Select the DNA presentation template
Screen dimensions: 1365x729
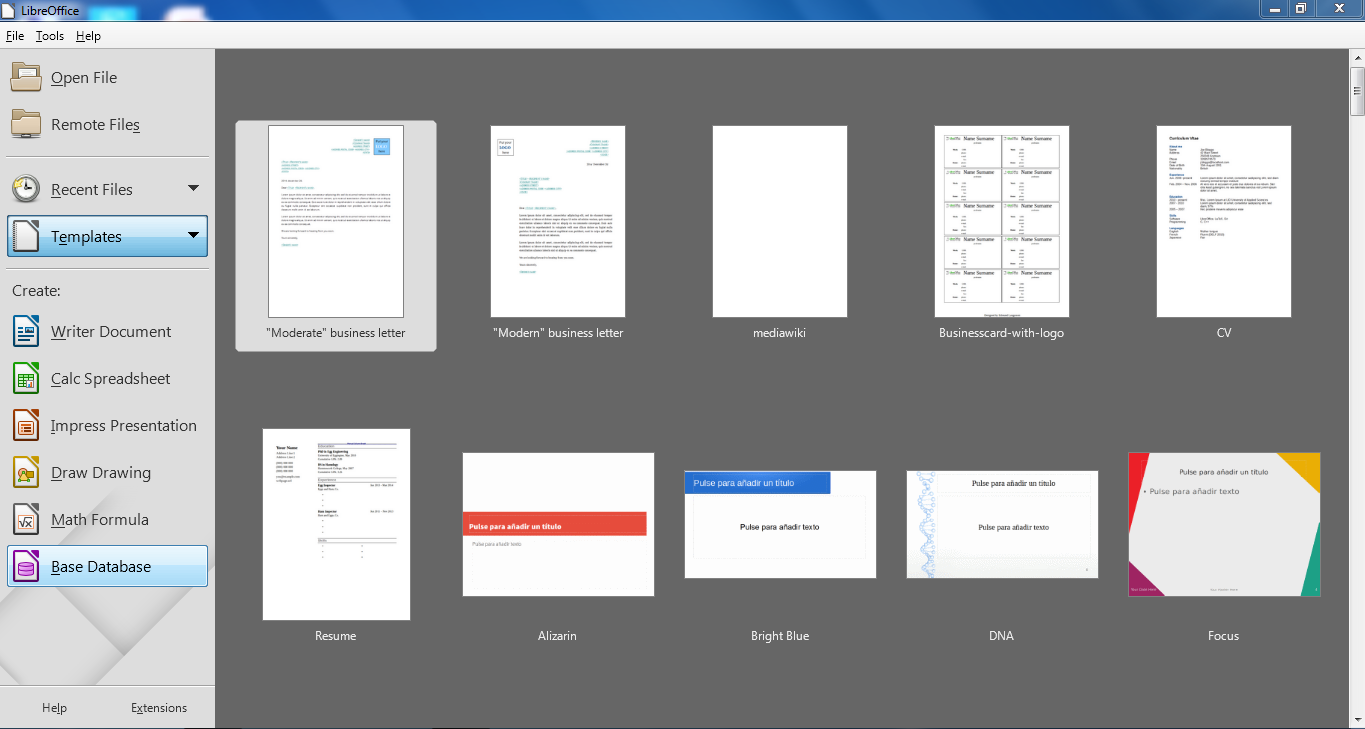(x=1001, y=524)
